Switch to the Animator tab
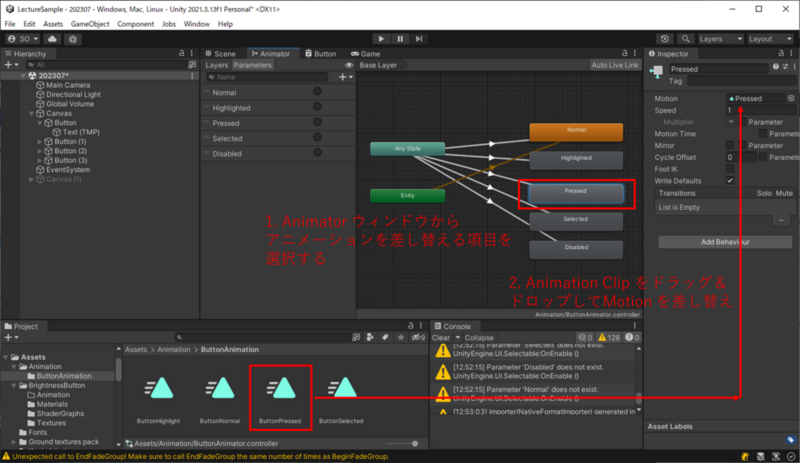 coord(270,54)
